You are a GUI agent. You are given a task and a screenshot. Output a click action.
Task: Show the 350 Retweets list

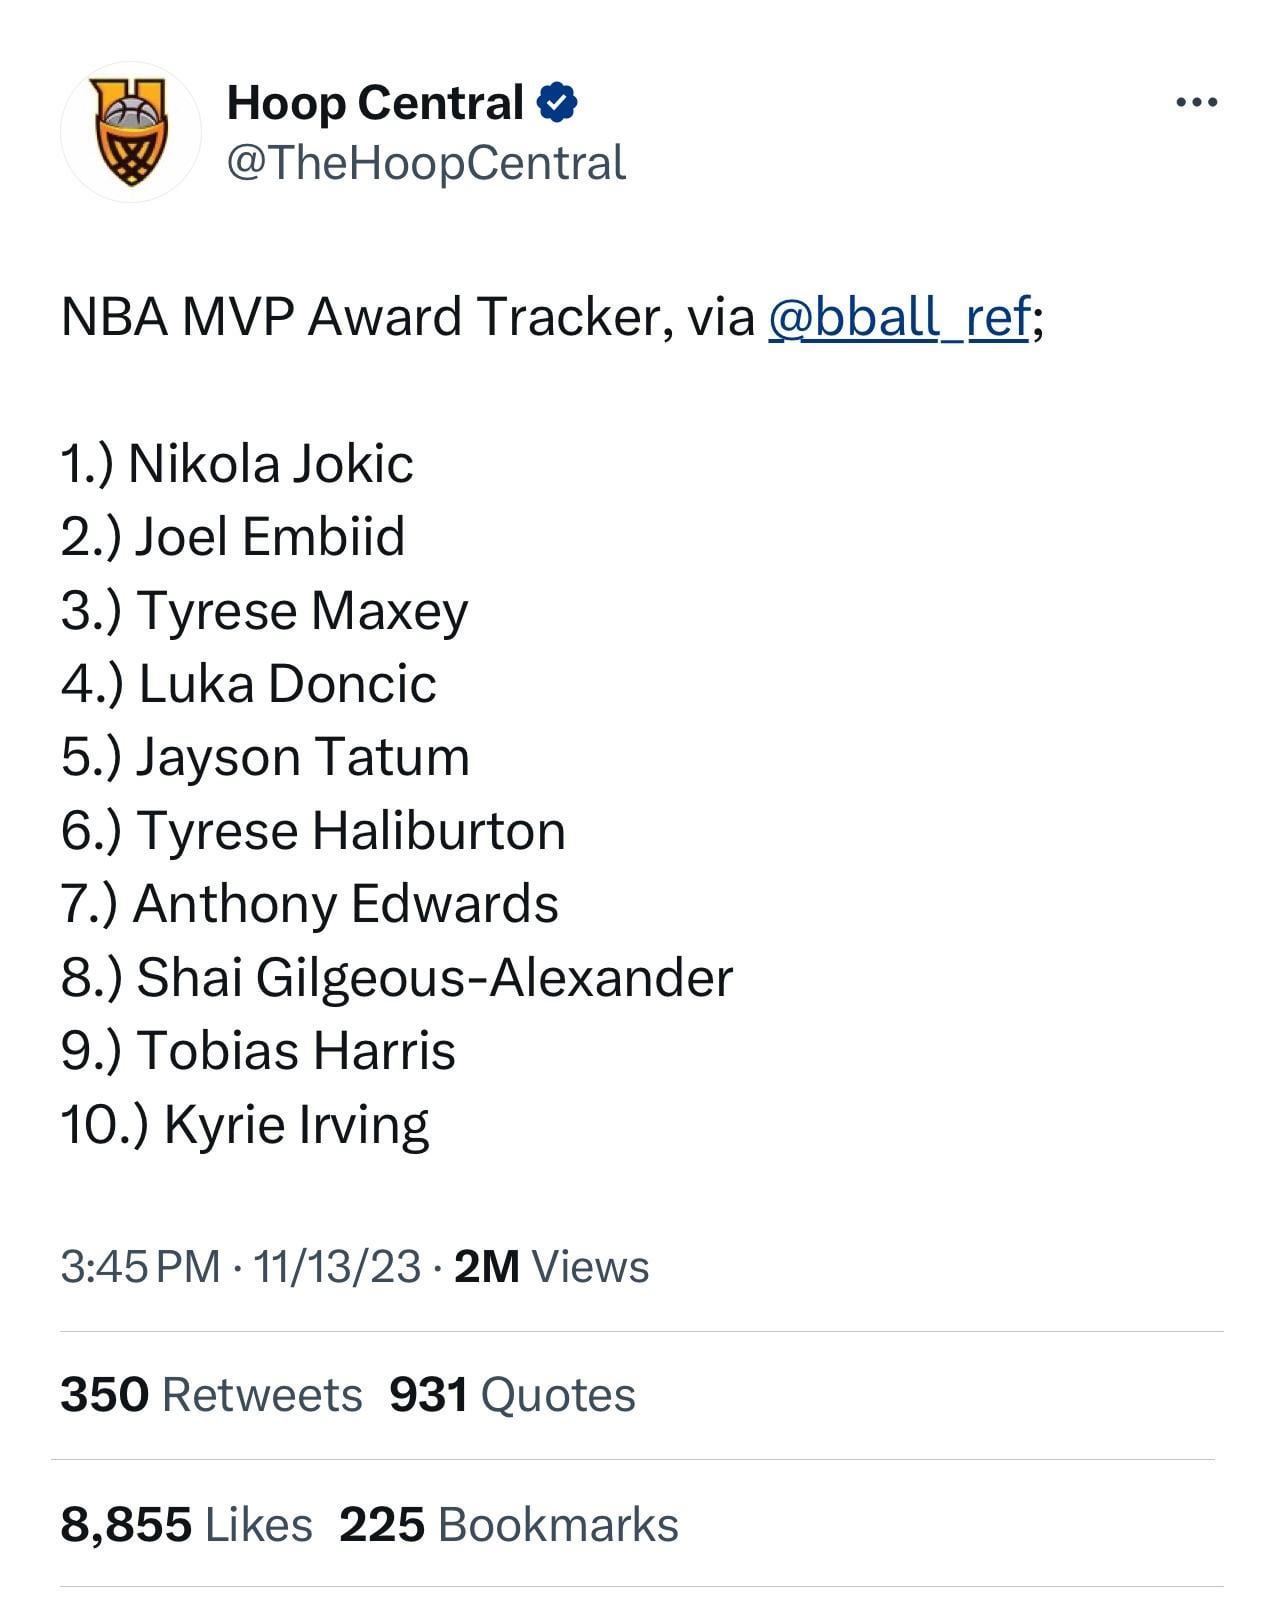[211, 1394]
